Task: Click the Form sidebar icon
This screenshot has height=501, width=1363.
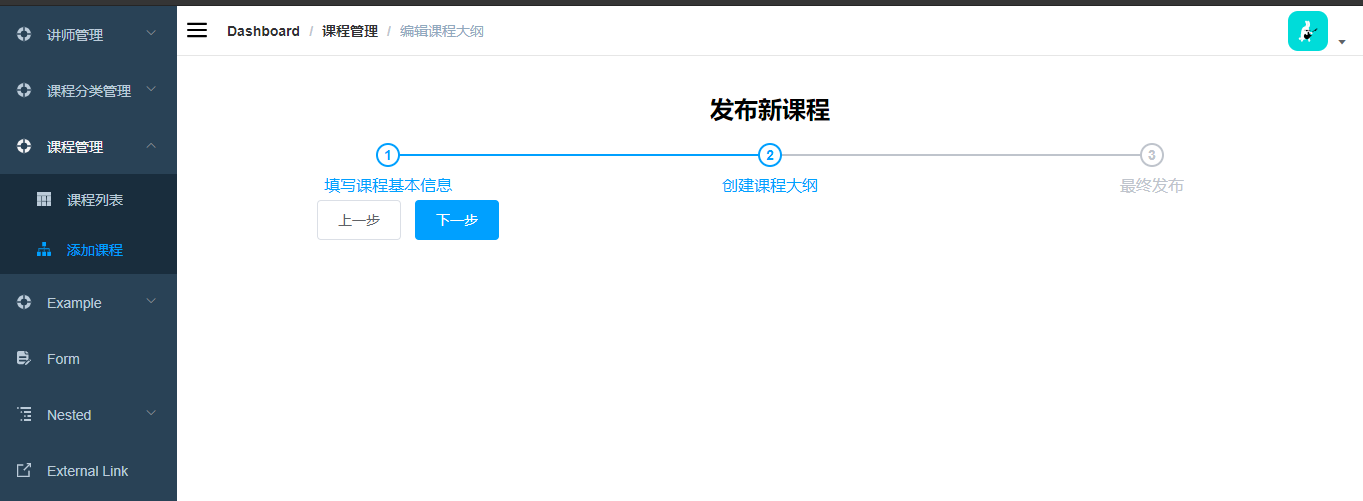Action: [x=25, y=358]
